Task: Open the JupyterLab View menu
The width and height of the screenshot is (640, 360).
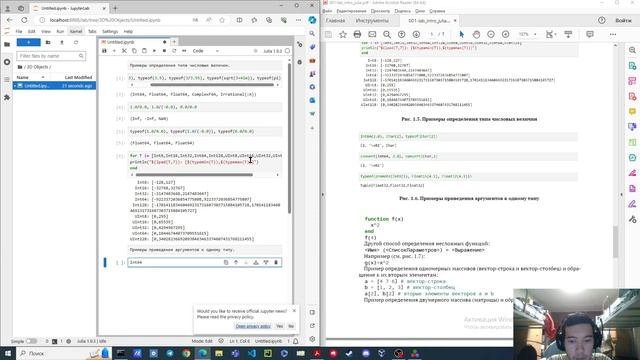Action: click(x=46, y=31)
